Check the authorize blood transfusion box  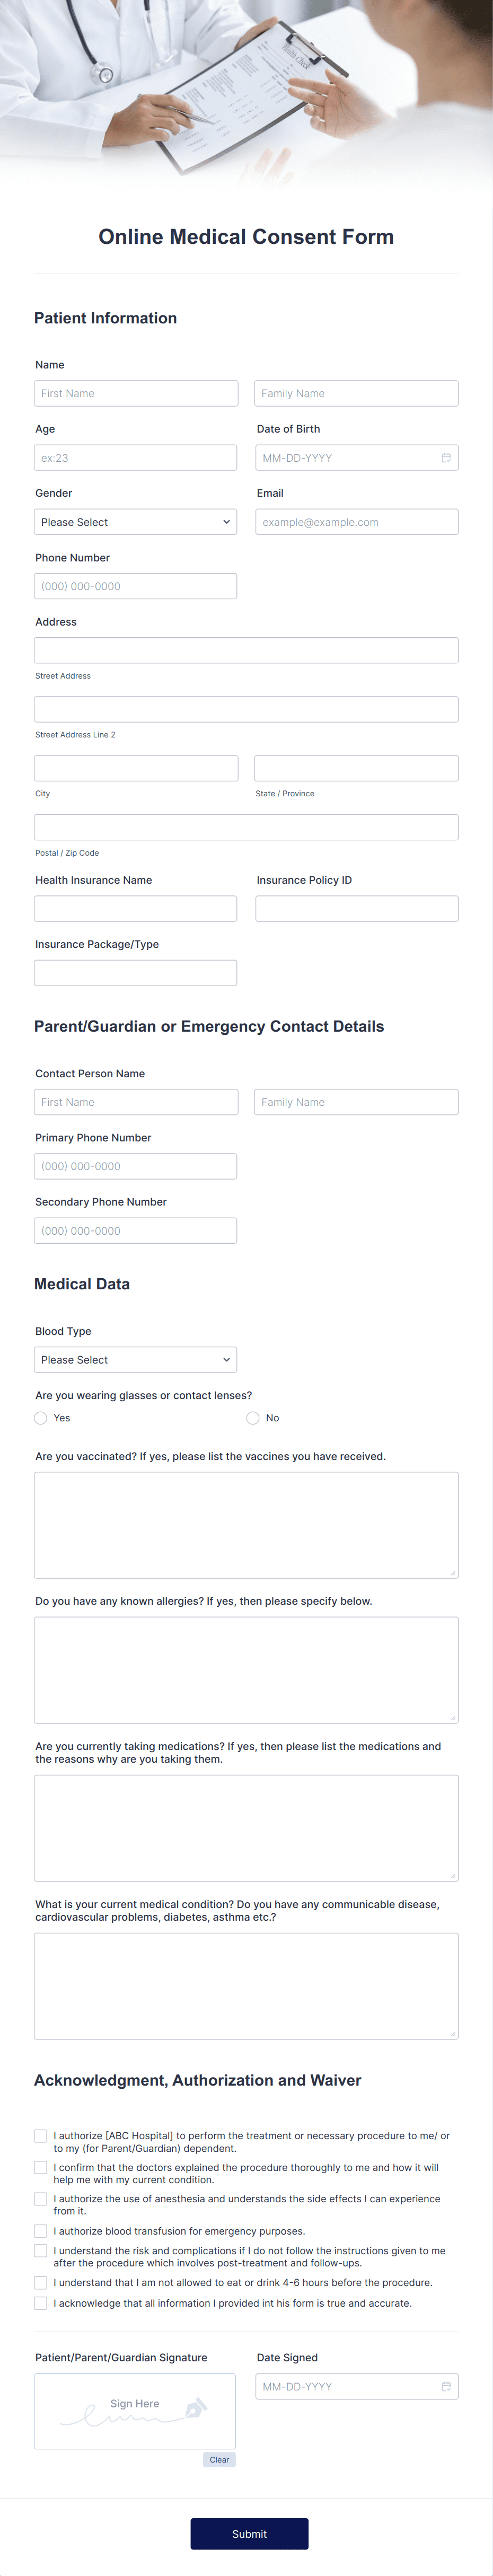[x=41, y=2231]
